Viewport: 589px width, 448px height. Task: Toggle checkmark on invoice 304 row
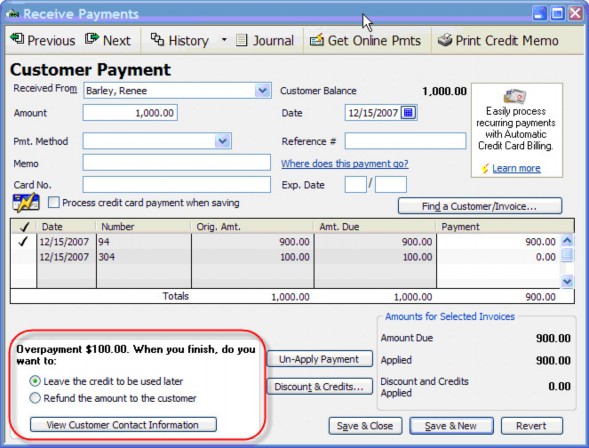click(24, 257)
